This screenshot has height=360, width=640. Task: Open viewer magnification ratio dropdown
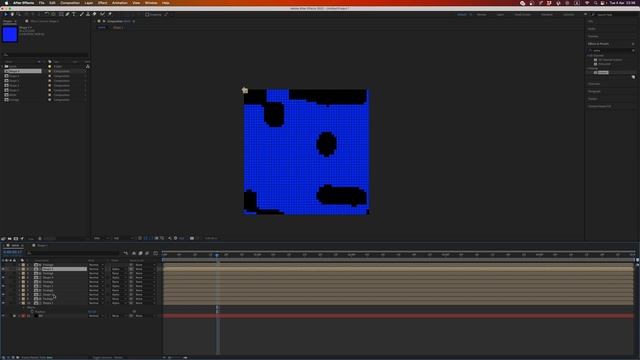[x=101, y=238]
